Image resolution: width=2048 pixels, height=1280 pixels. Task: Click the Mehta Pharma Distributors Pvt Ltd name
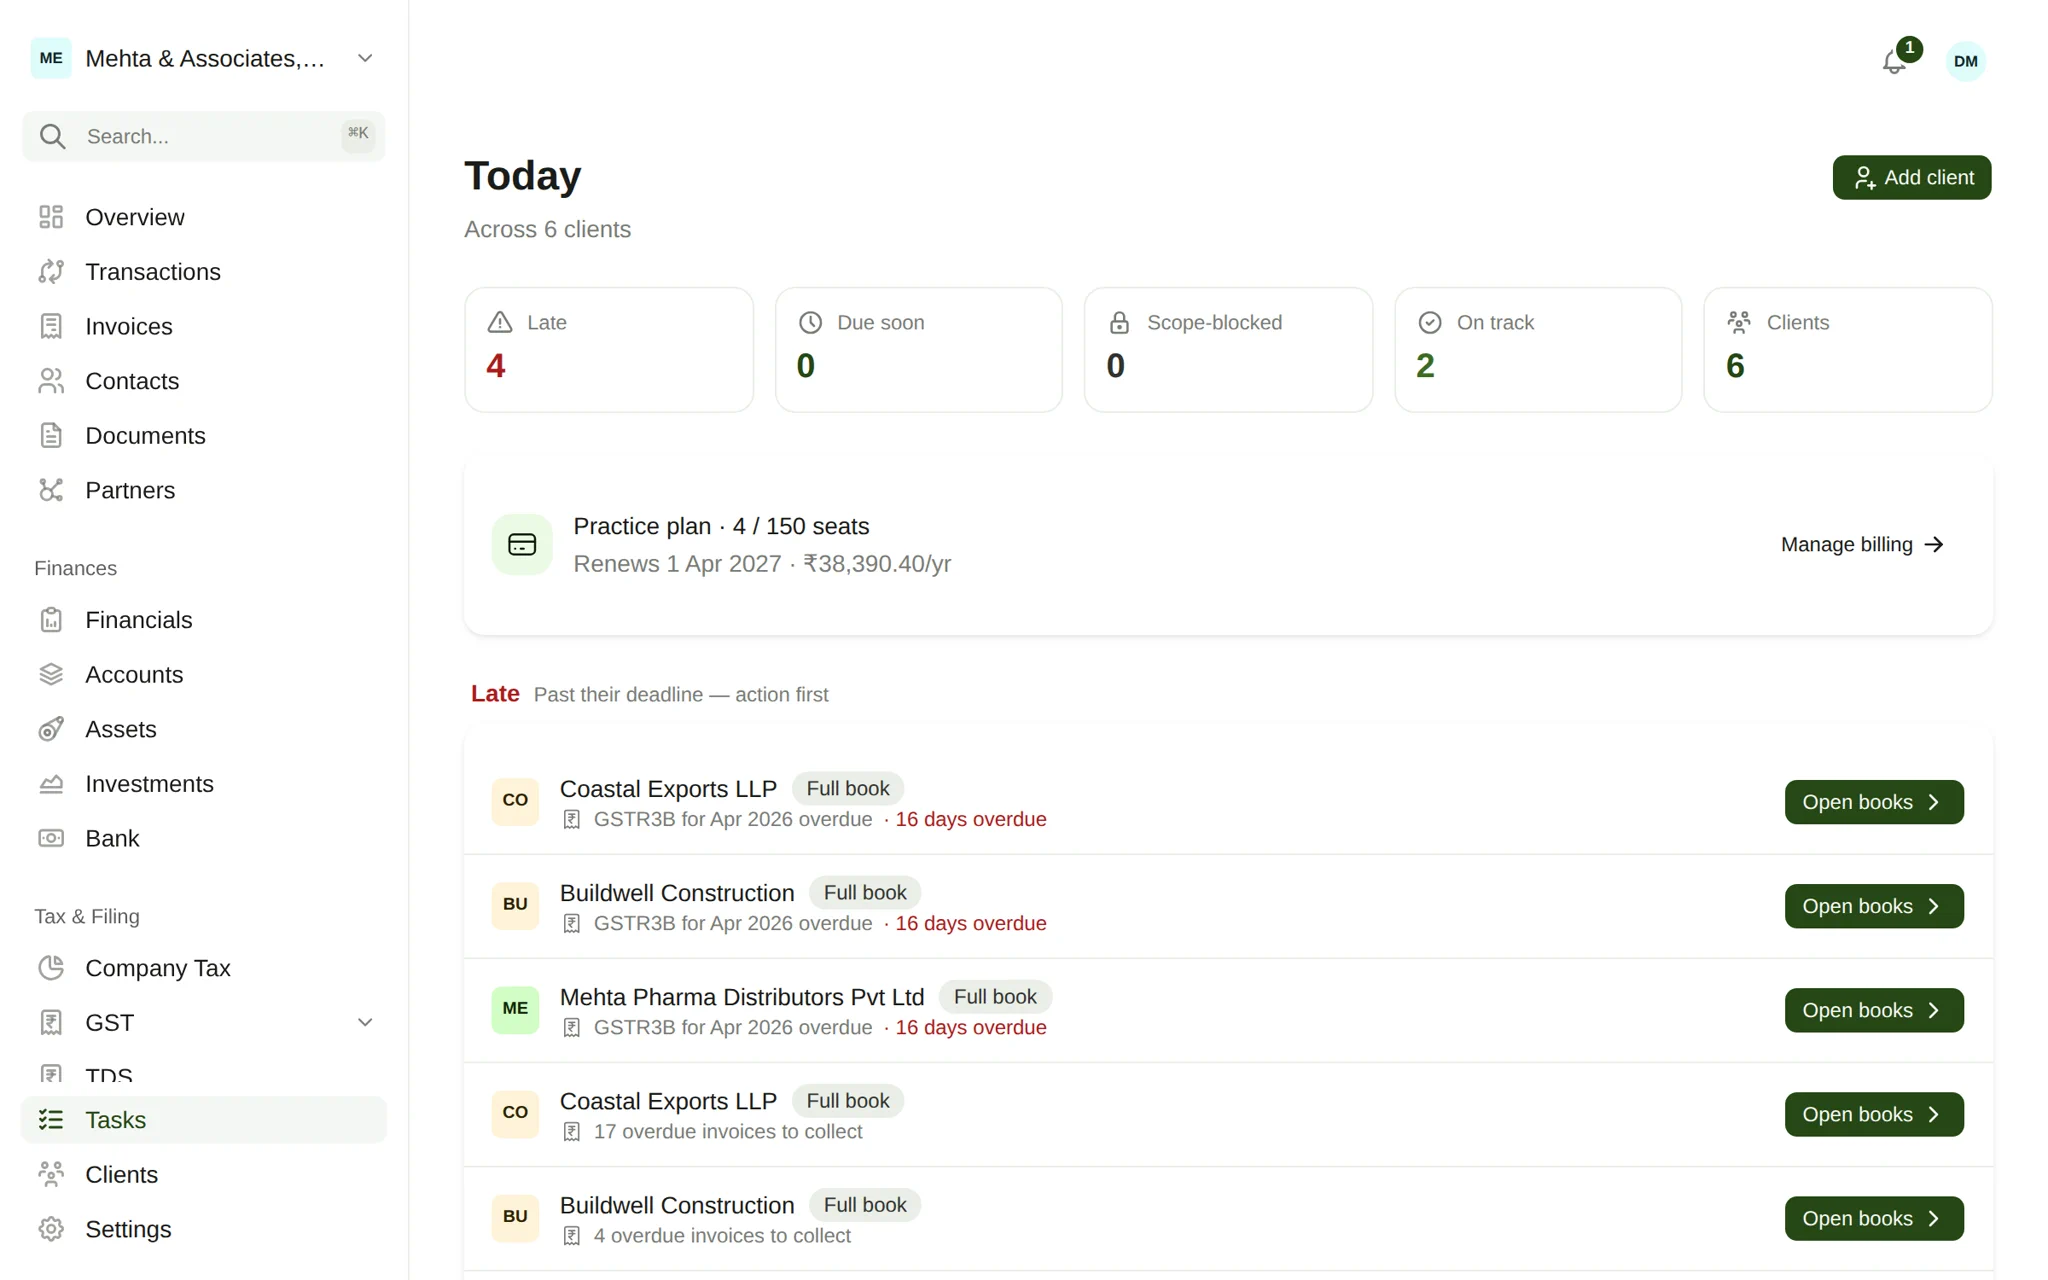point(742,997)
